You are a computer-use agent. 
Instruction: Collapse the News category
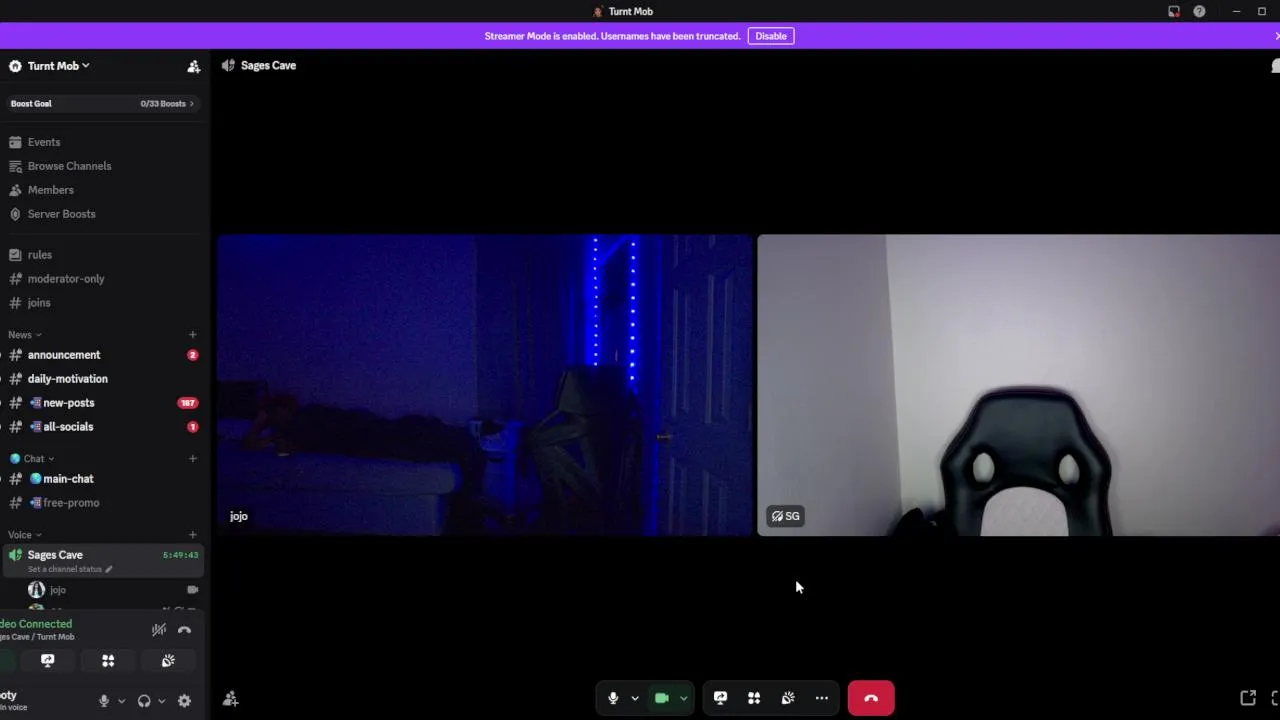tap(24, 335)
